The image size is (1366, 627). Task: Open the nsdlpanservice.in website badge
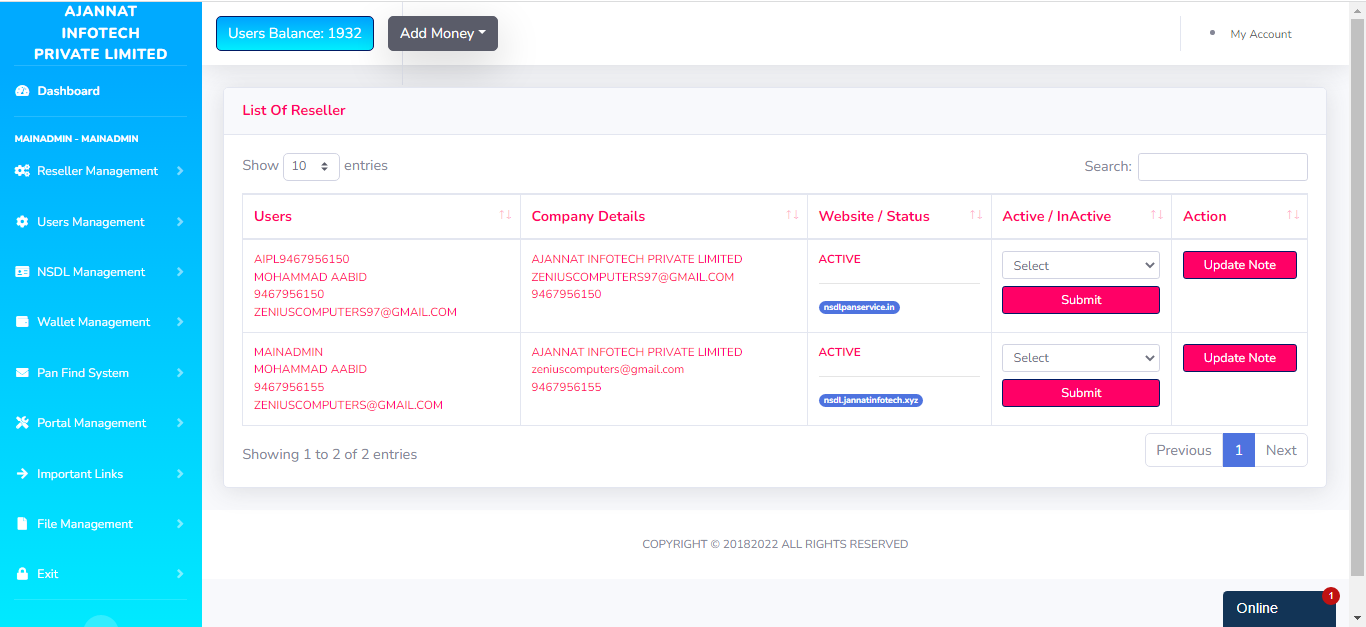859,308
